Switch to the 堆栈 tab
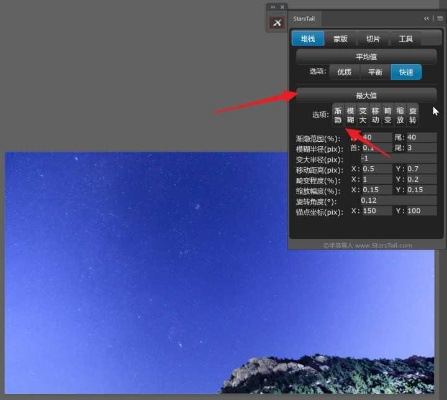447x400 pixels. click(308, 39)
